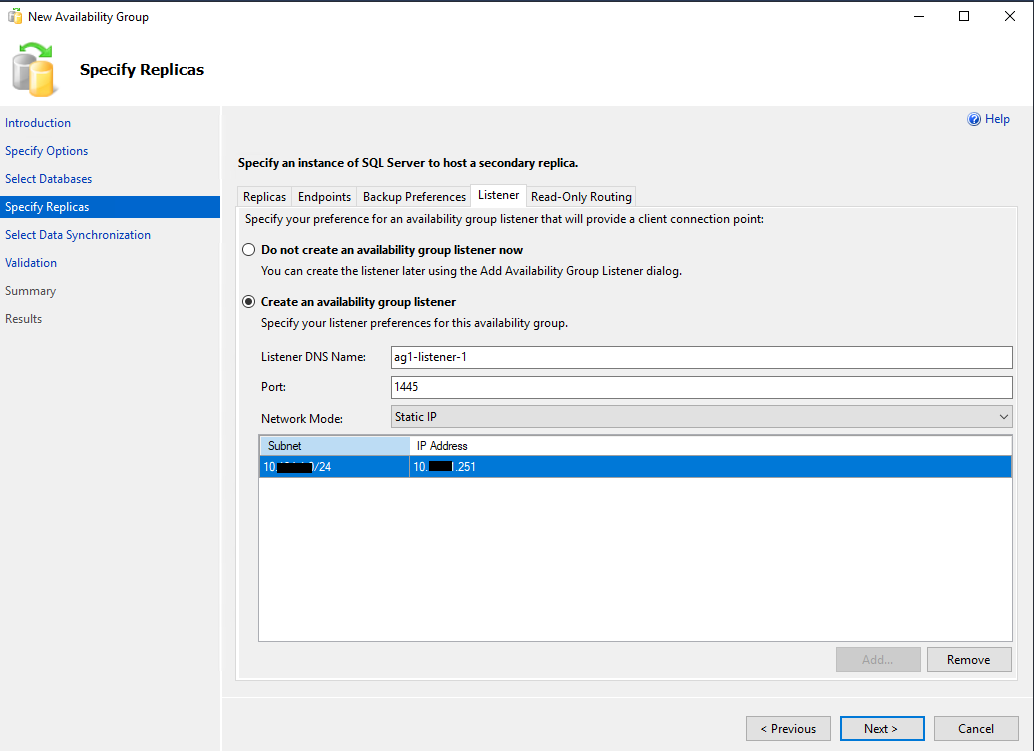1034x751 pixels.
Task: Select the Listener tab
Action: pyautogui.click(x=499, y=195)
